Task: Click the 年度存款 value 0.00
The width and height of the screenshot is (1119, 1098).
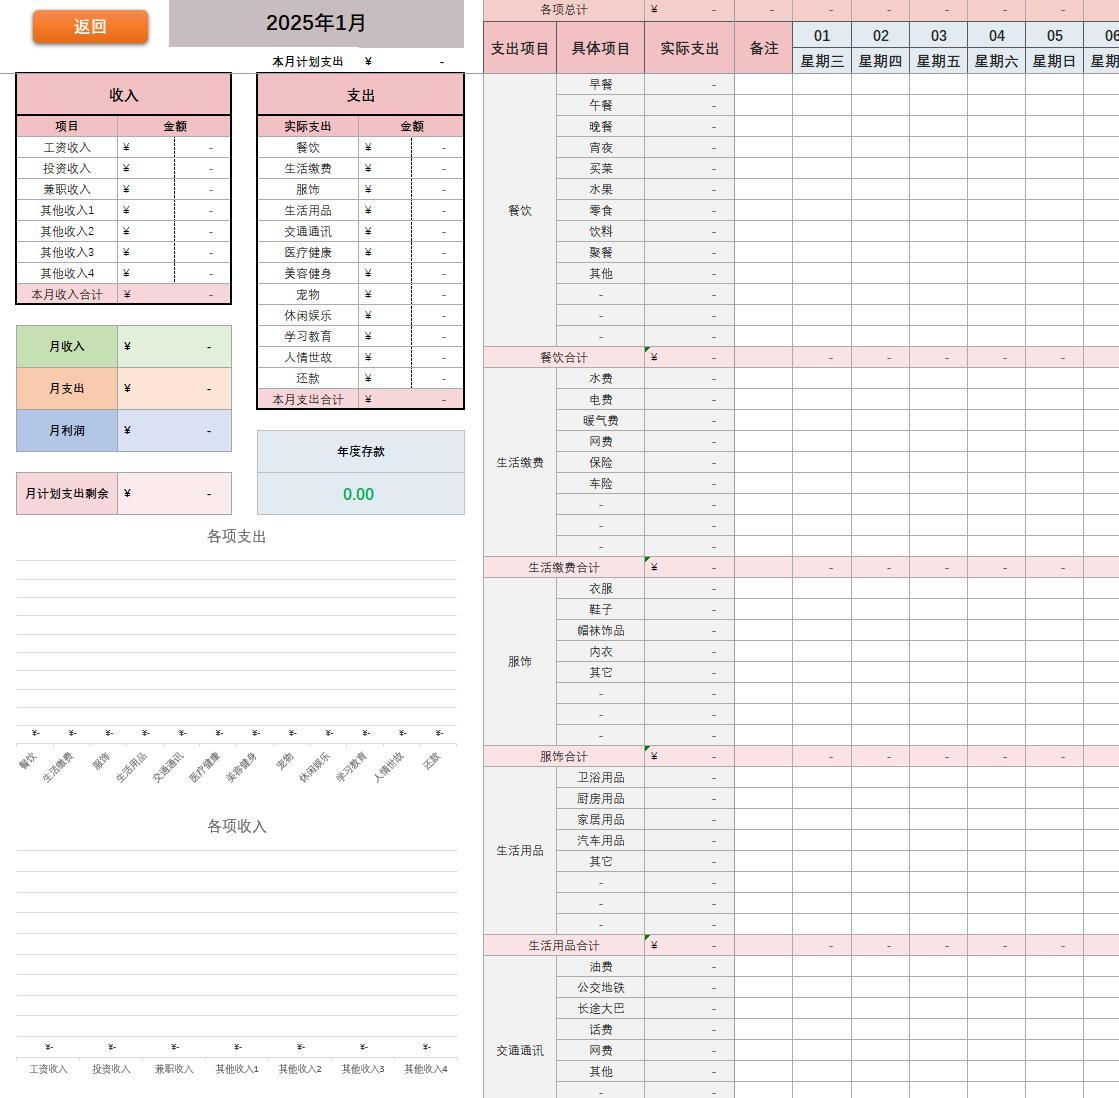Action: tap(359, 494)
